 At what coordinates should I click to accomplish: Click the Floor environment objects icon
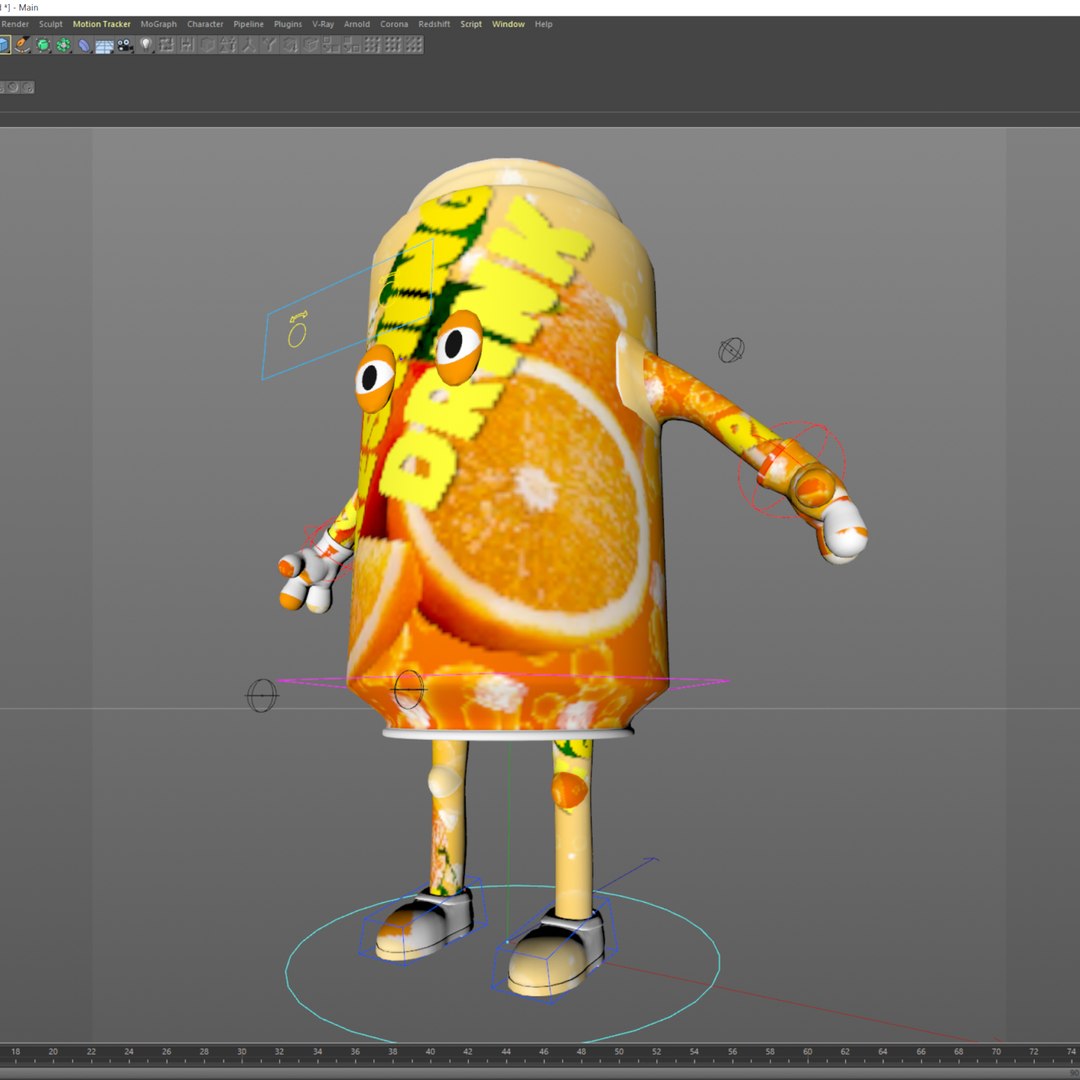[x=105, y=45]
